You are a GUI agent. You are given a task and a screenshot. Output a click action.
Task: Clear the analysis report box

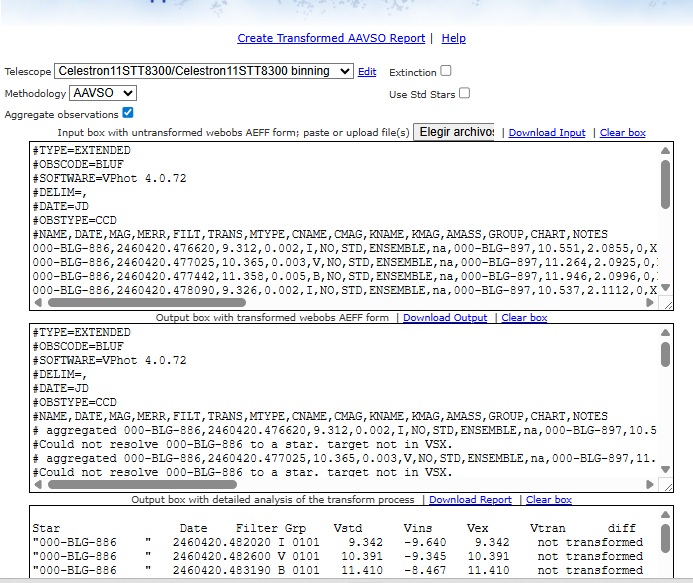coord(549,500)
